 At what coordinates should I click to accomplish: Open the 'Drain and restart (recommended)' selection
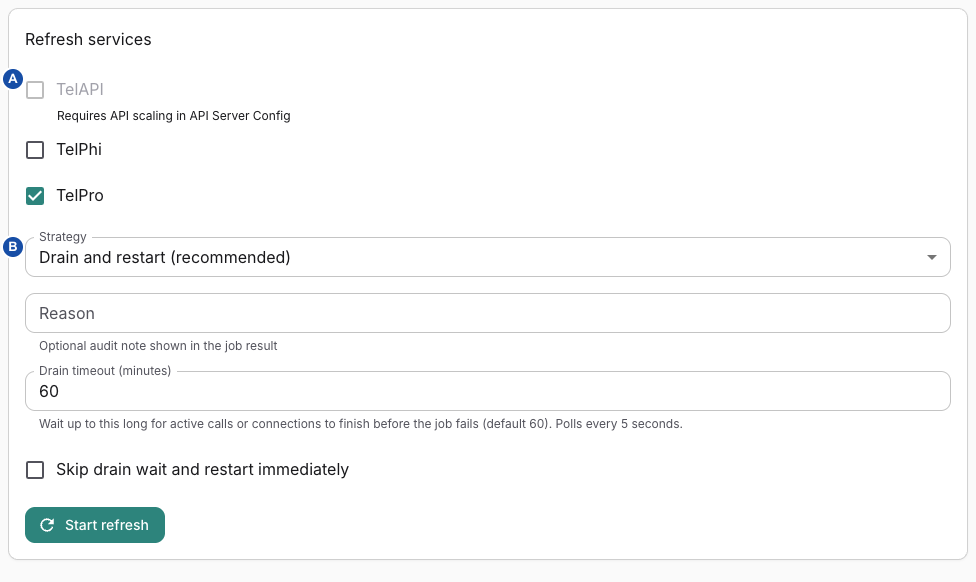(x=487, y=257)
